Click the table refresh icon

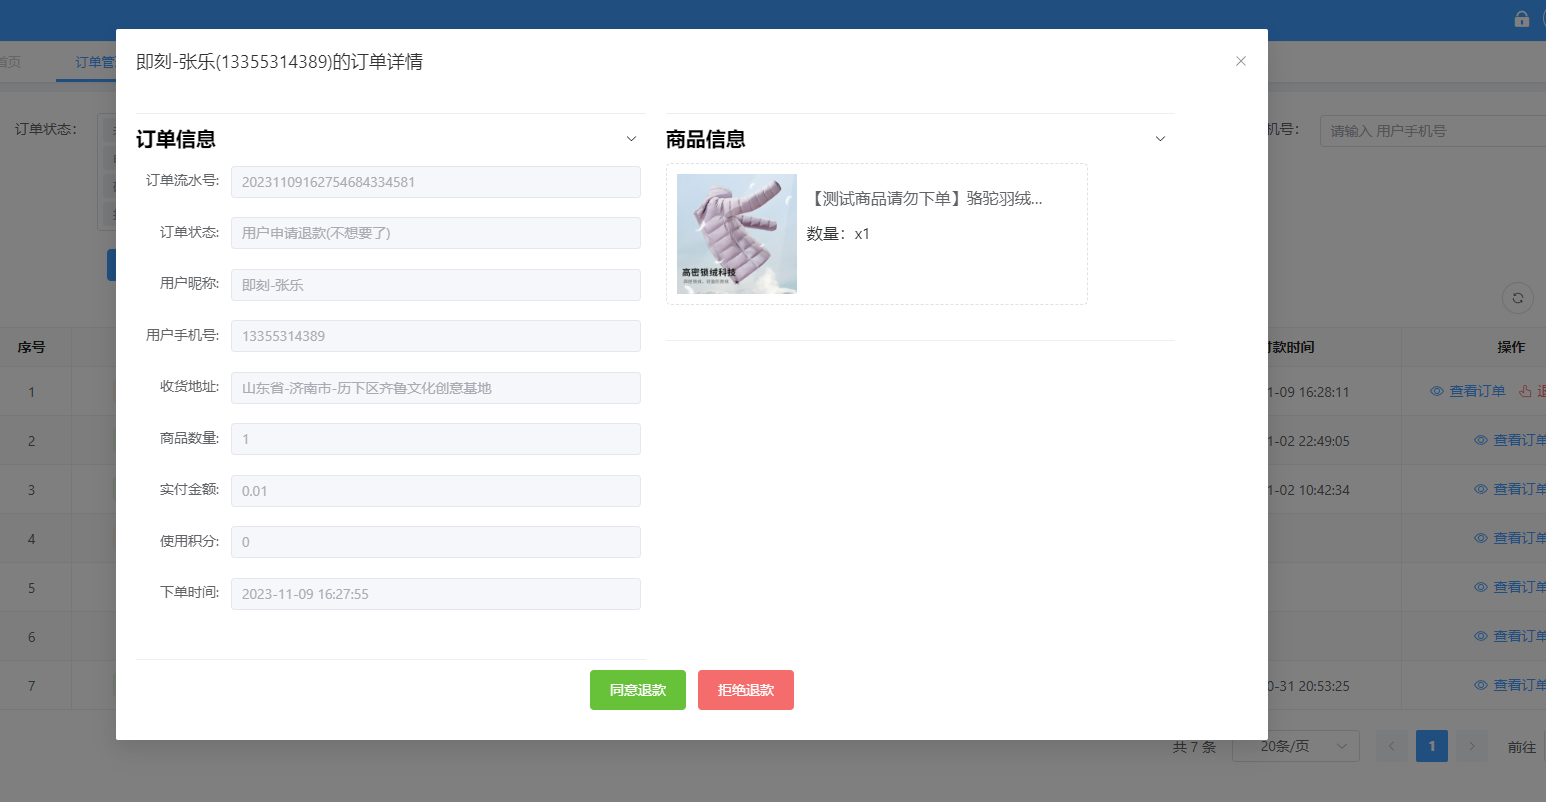tap(1517, 298)
